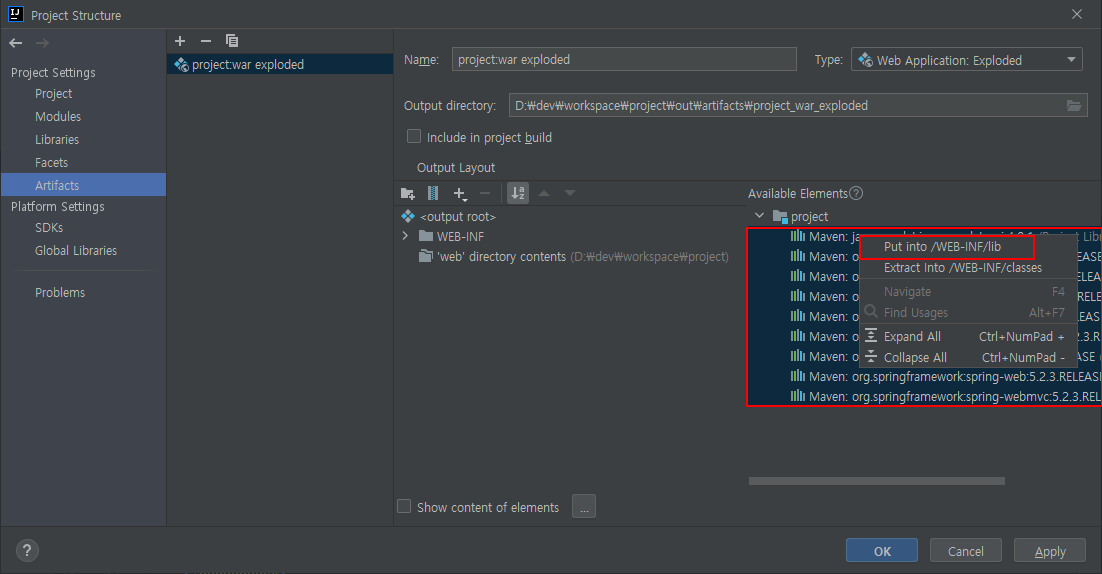The height and width of the screenshot is (574, 1102).
Task: Select project:war exploded artifact in list
Action: pos(280,65)
